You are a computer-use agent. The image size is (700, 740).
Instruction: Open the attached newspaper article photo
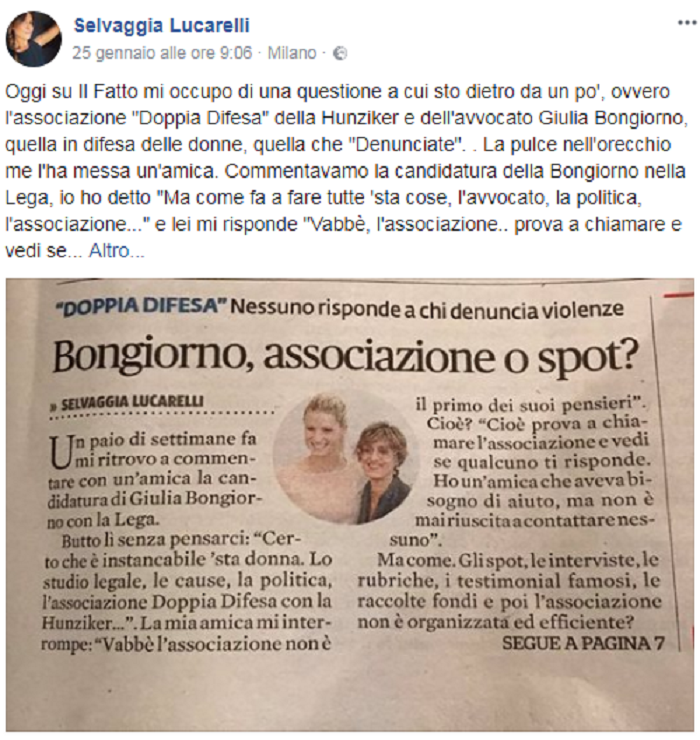pyautogui.click(x=350, y=505)
